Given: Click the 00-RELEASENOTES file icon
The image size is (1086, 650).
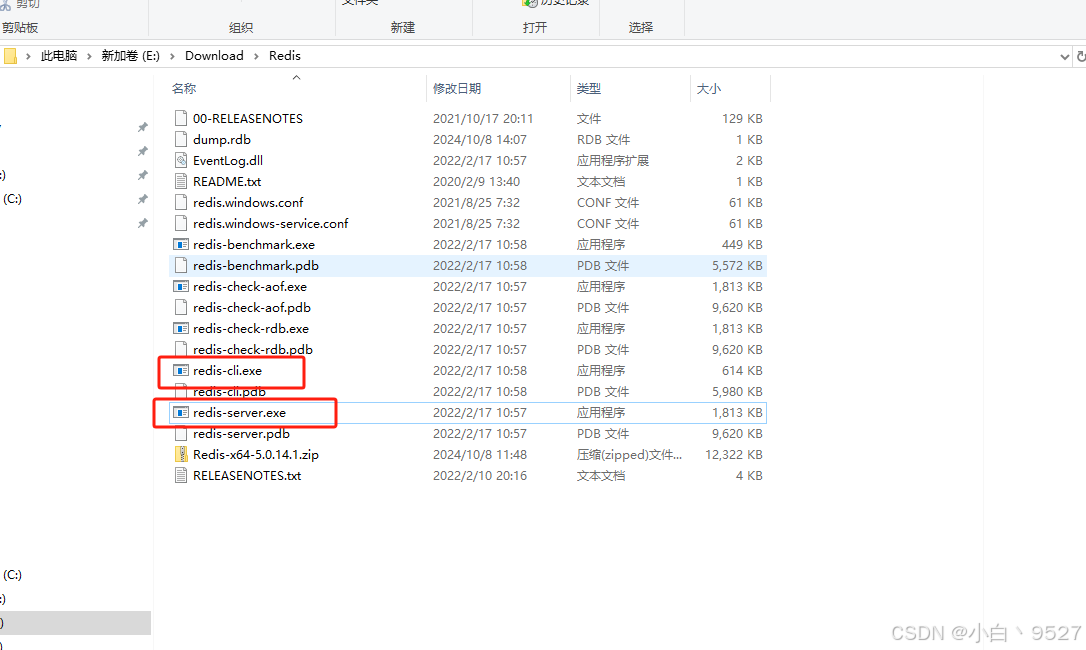Looking at the screenshot, I should (181, 118).
